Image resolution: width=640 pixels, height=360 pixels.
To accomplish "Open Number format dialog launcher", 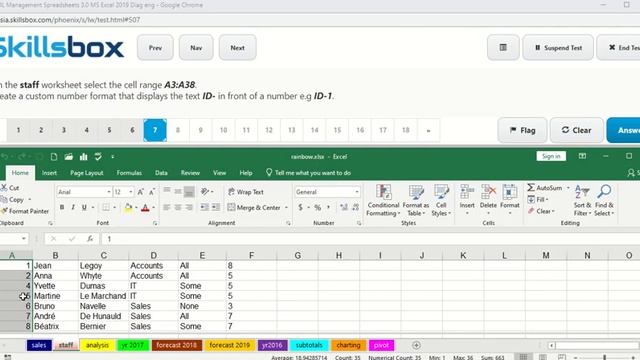I will [x=359, y=223].
